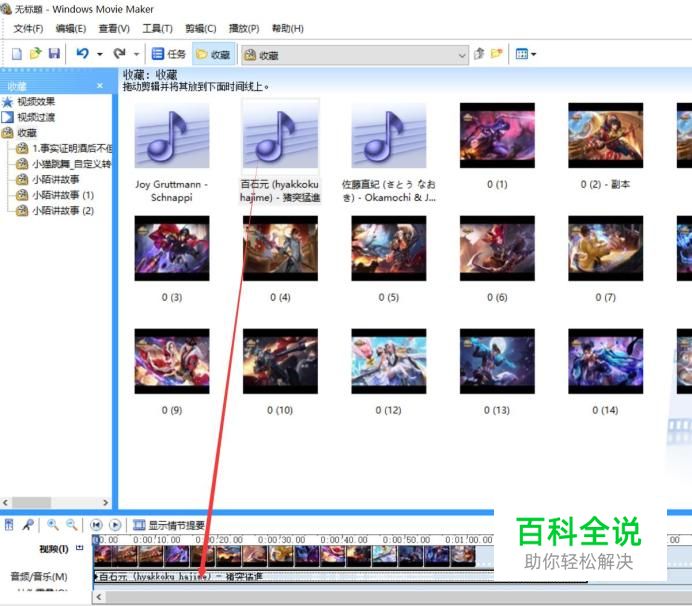The image size is (692, 606).
Task: Open the 编辑(E) menu
Action: 71,29
